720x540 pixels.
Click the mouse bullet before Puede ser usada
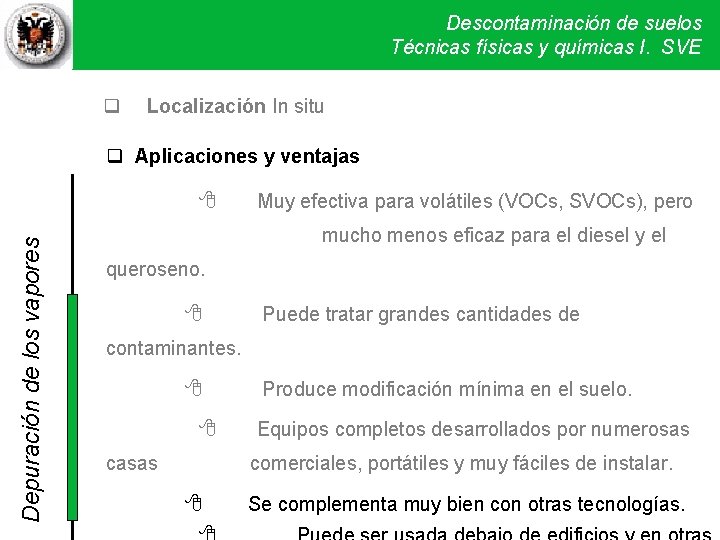pyautogui.click(x=208, y=533)
